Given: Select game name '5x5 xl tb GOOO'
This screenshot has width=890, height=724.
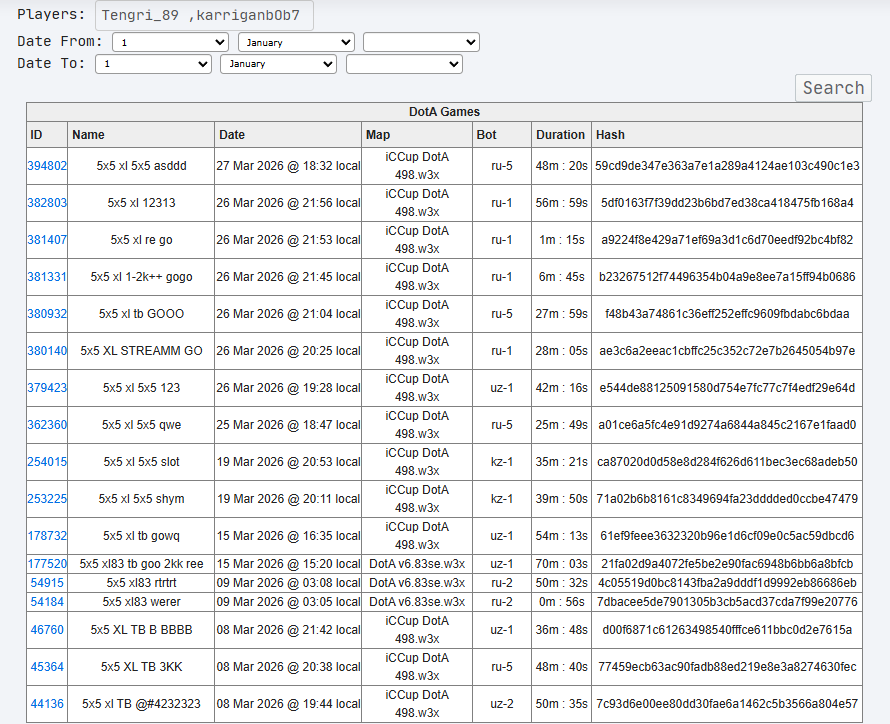Looking at the screenshot, I should [141, 314].
